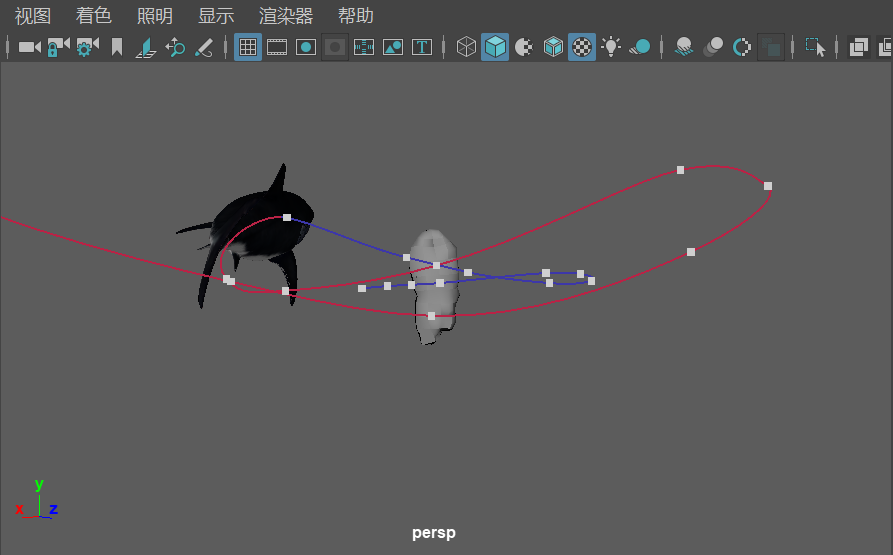
Task: Select the Grease Pencil tool icon
Action: tap(204, 47)
